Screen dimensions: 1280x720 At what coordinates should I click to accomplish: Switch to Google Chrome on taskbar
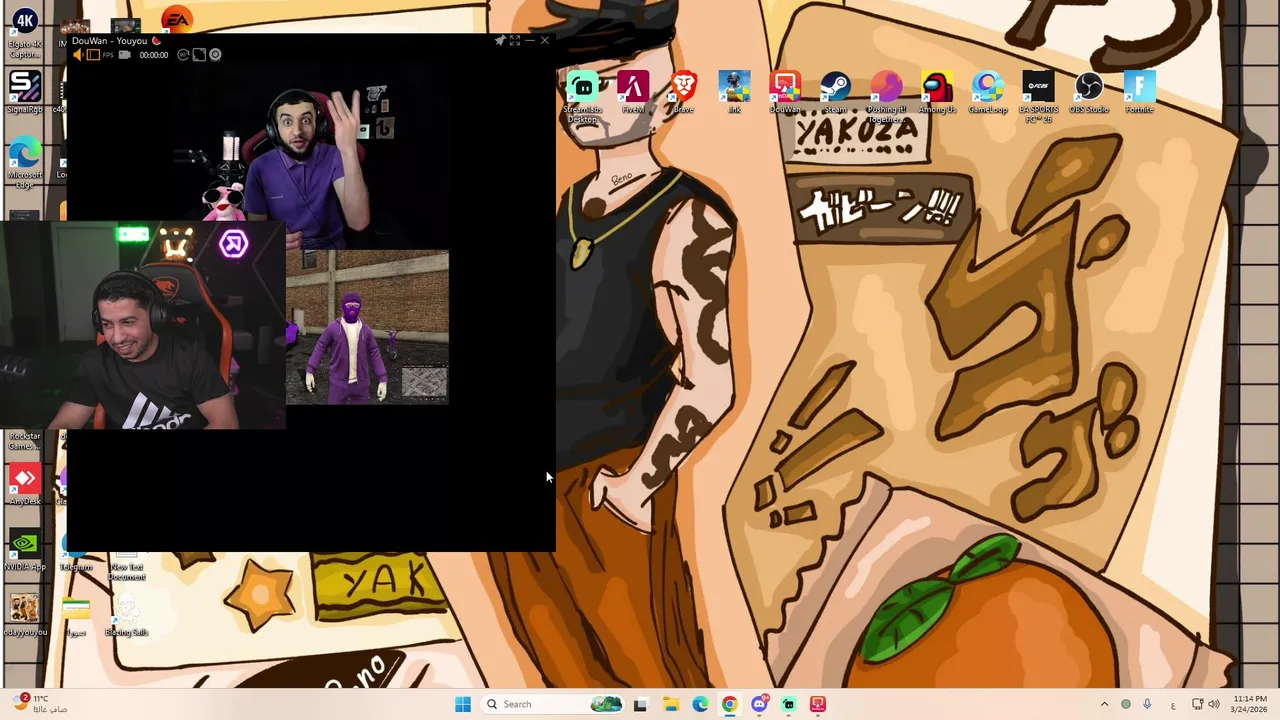[x=729, y=704]
